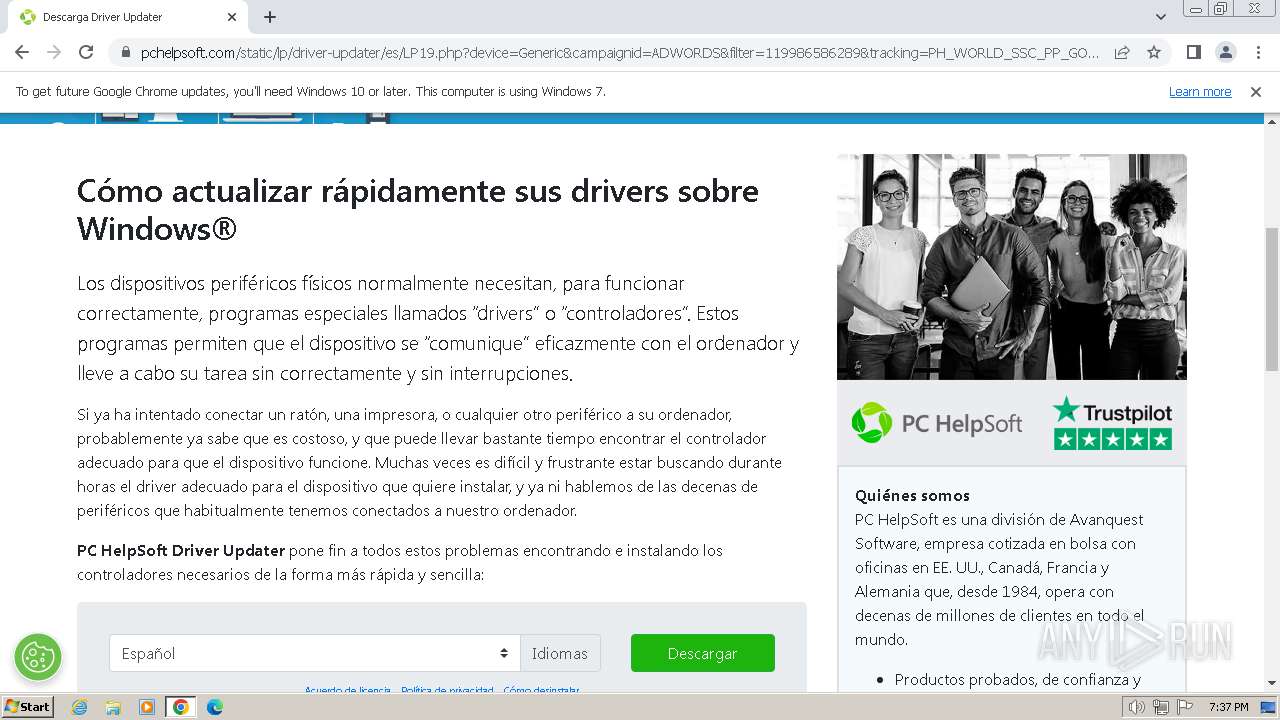Screen dimensions: 1280x720
Task: Open the Acuerdo de licencia link
Action: [347, 690]
